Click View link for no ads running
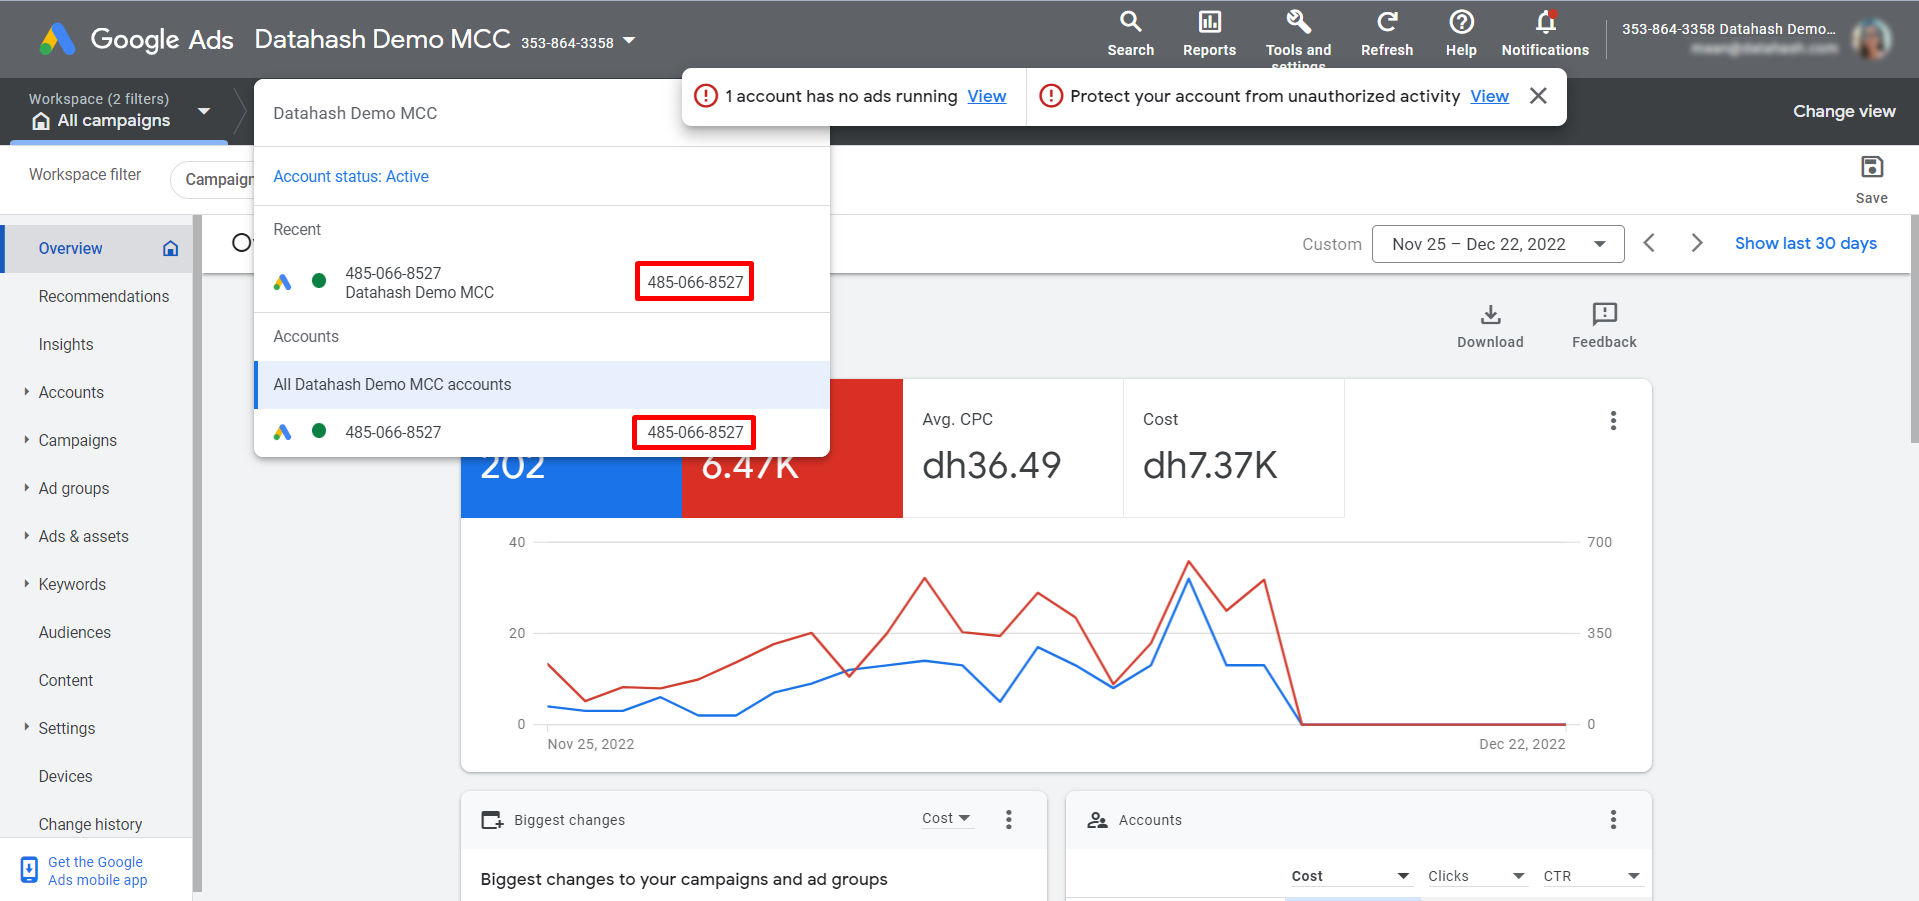The width and height of the screenshot is (1919, 901). click(986, 96)
